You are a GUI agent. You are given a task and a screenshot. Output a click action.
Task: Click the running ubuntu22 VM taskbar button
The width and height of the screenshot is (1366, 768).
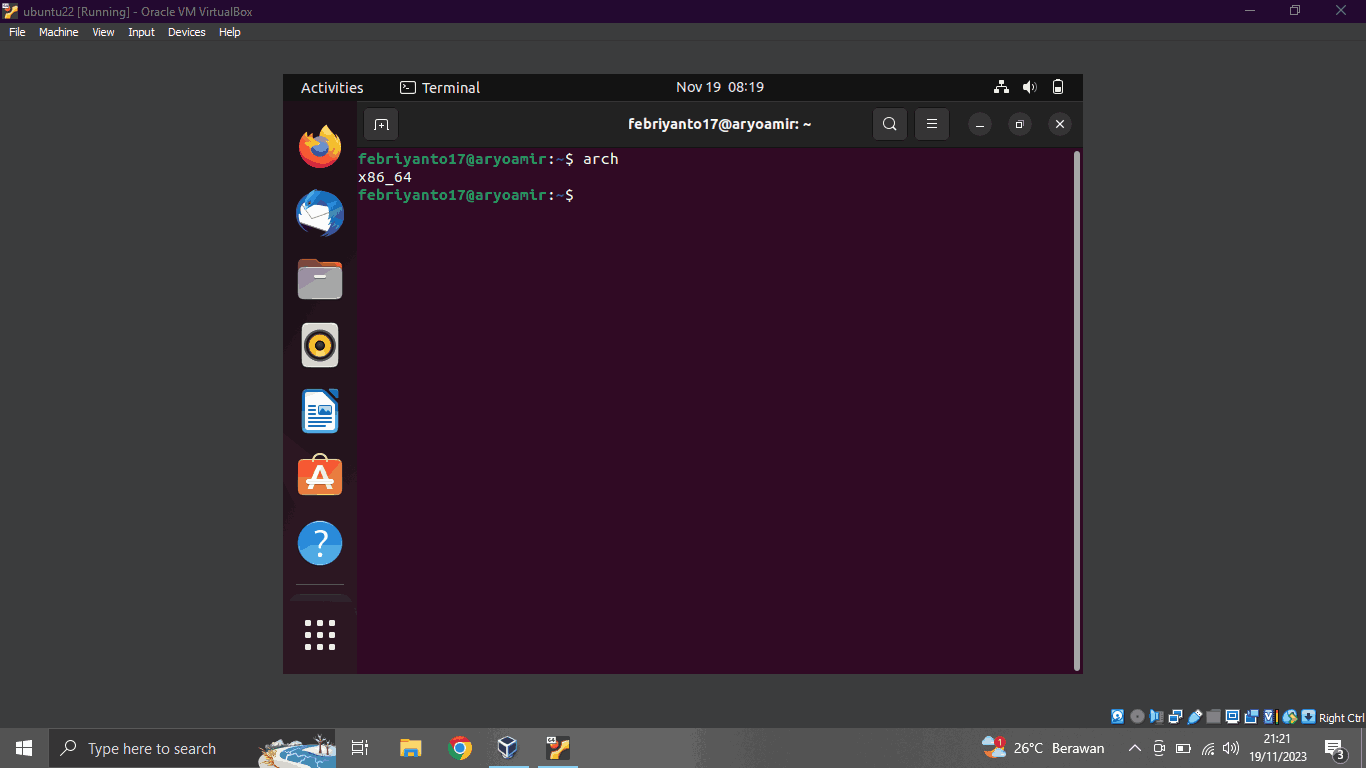(x=557, y=748)
